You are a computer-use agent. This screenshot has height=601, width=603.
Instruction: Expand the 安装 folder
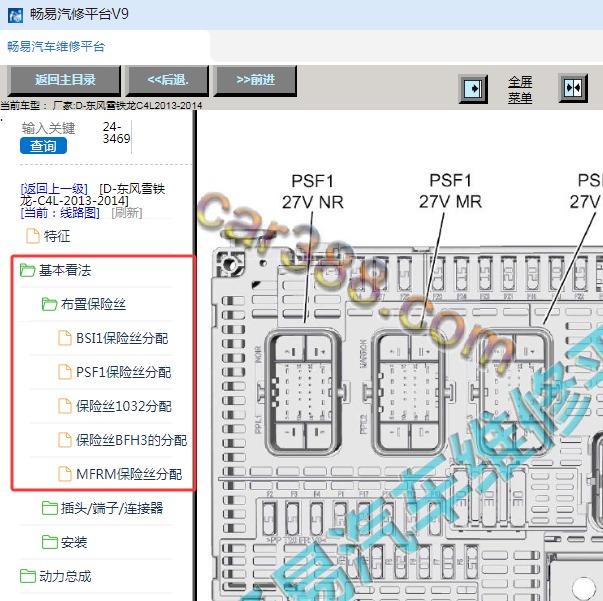pos(74,542)
